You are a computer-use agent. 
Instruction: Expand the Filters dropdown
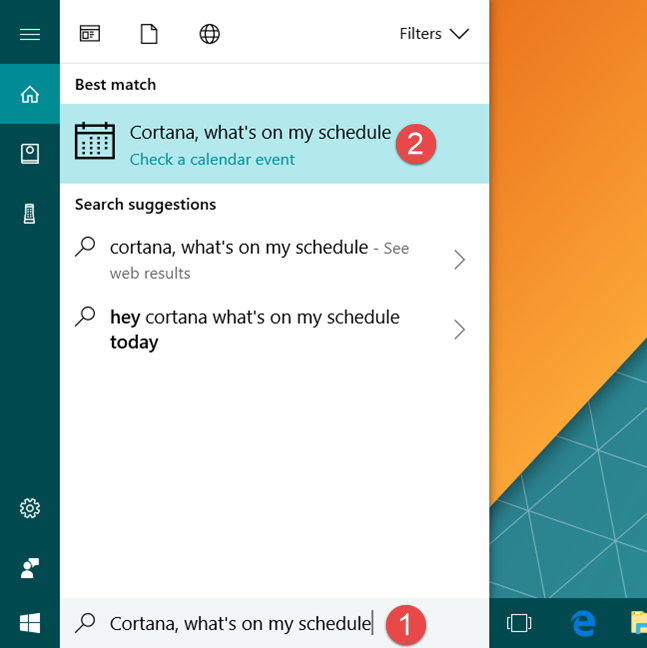(434, 34)
